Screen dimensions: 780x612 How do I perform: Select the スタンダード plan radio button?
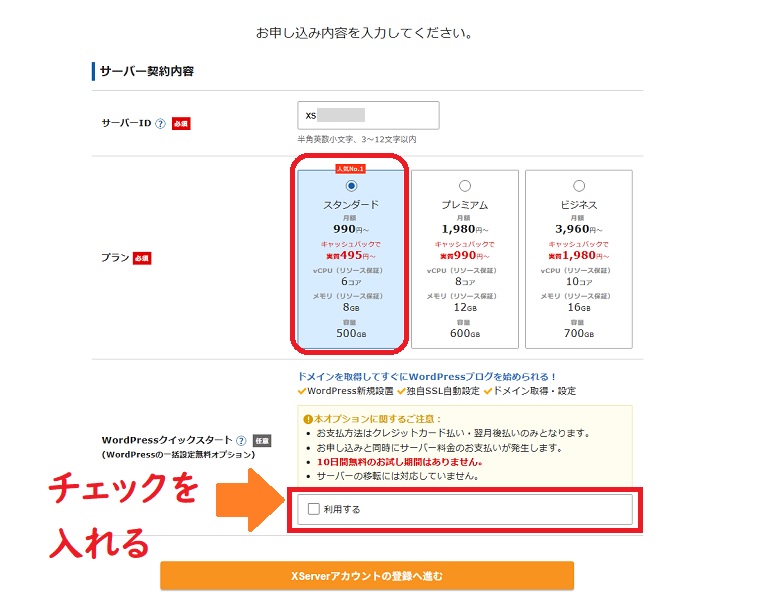click(x=351, y=186)
